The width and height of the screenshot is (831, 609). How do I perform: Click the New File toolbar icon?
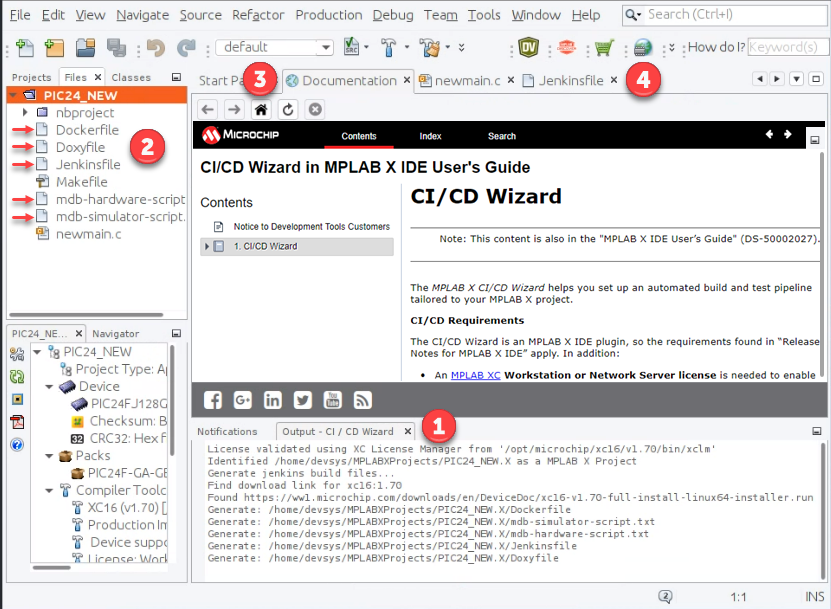click(x=24, y=47)
